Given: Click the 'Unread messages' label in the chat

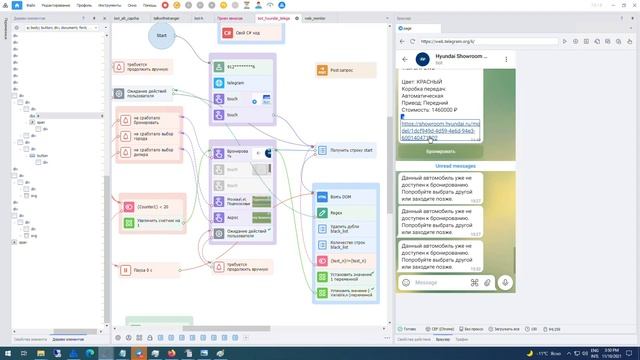Looking at the screenshot, I should [x=455, y=166].
